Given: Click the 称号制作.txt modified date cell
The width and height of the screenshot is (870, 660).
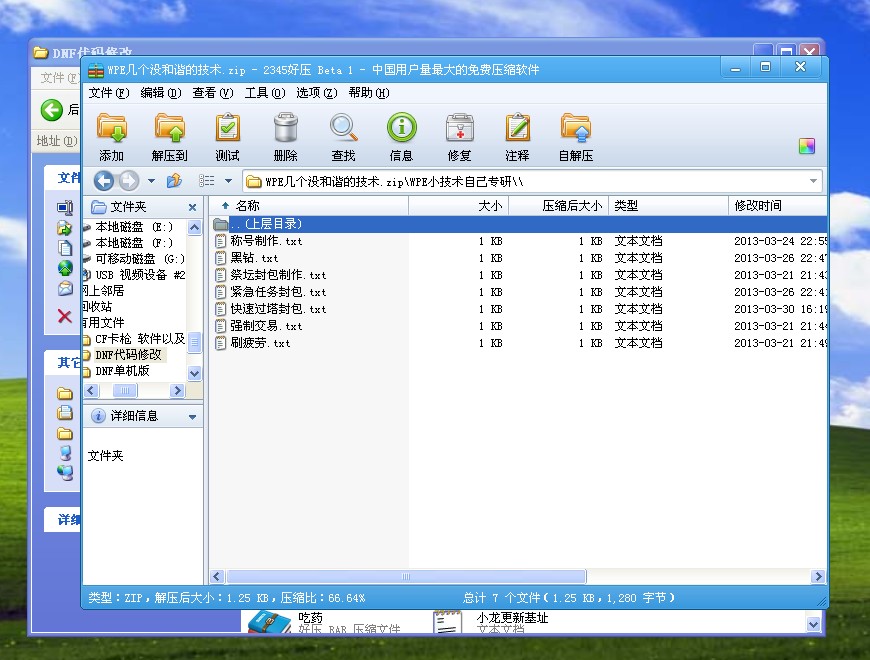Looking at the screenshot, I should tap(780, 241).
